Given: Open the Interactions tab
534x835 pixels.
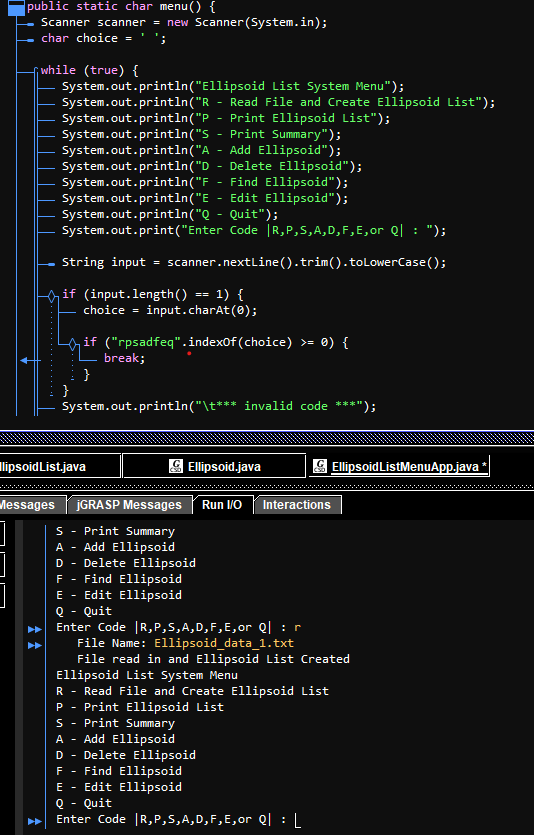Looking at the screenshot, I should click(297, 504).
